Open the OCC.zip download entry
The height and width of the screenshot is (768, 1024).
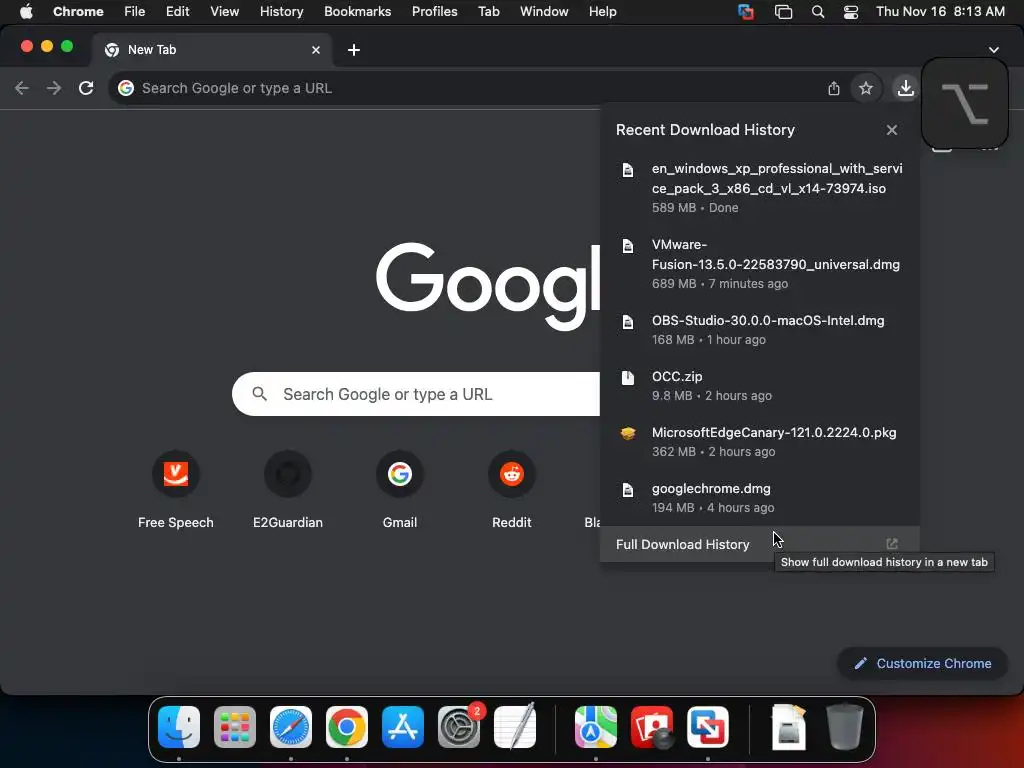760,385
